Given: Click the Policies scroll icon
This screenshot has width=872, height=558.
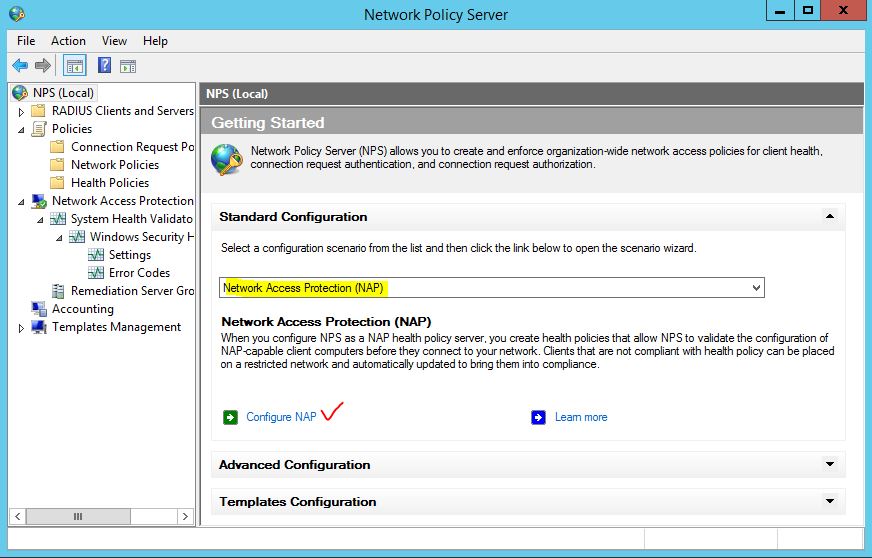Looking at the screenshot, I should coord(38,129).
